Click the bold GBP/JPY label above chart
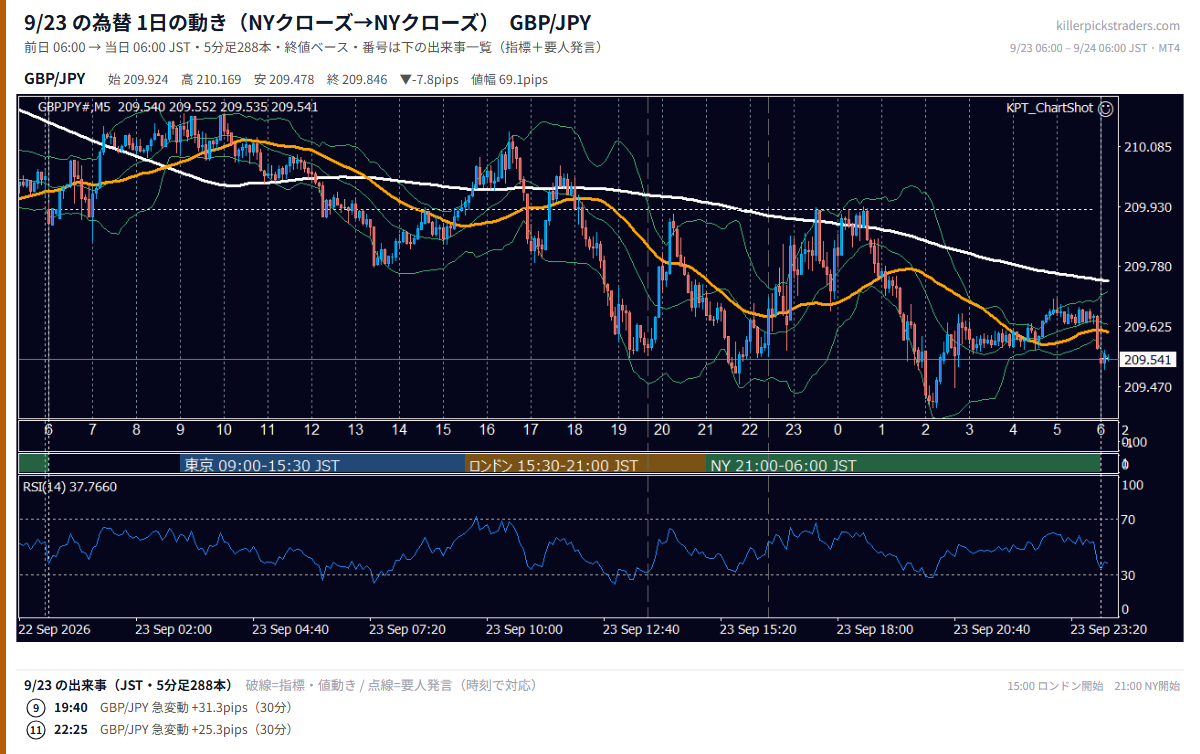This screenshot has height=754, width=1200. 54,79
